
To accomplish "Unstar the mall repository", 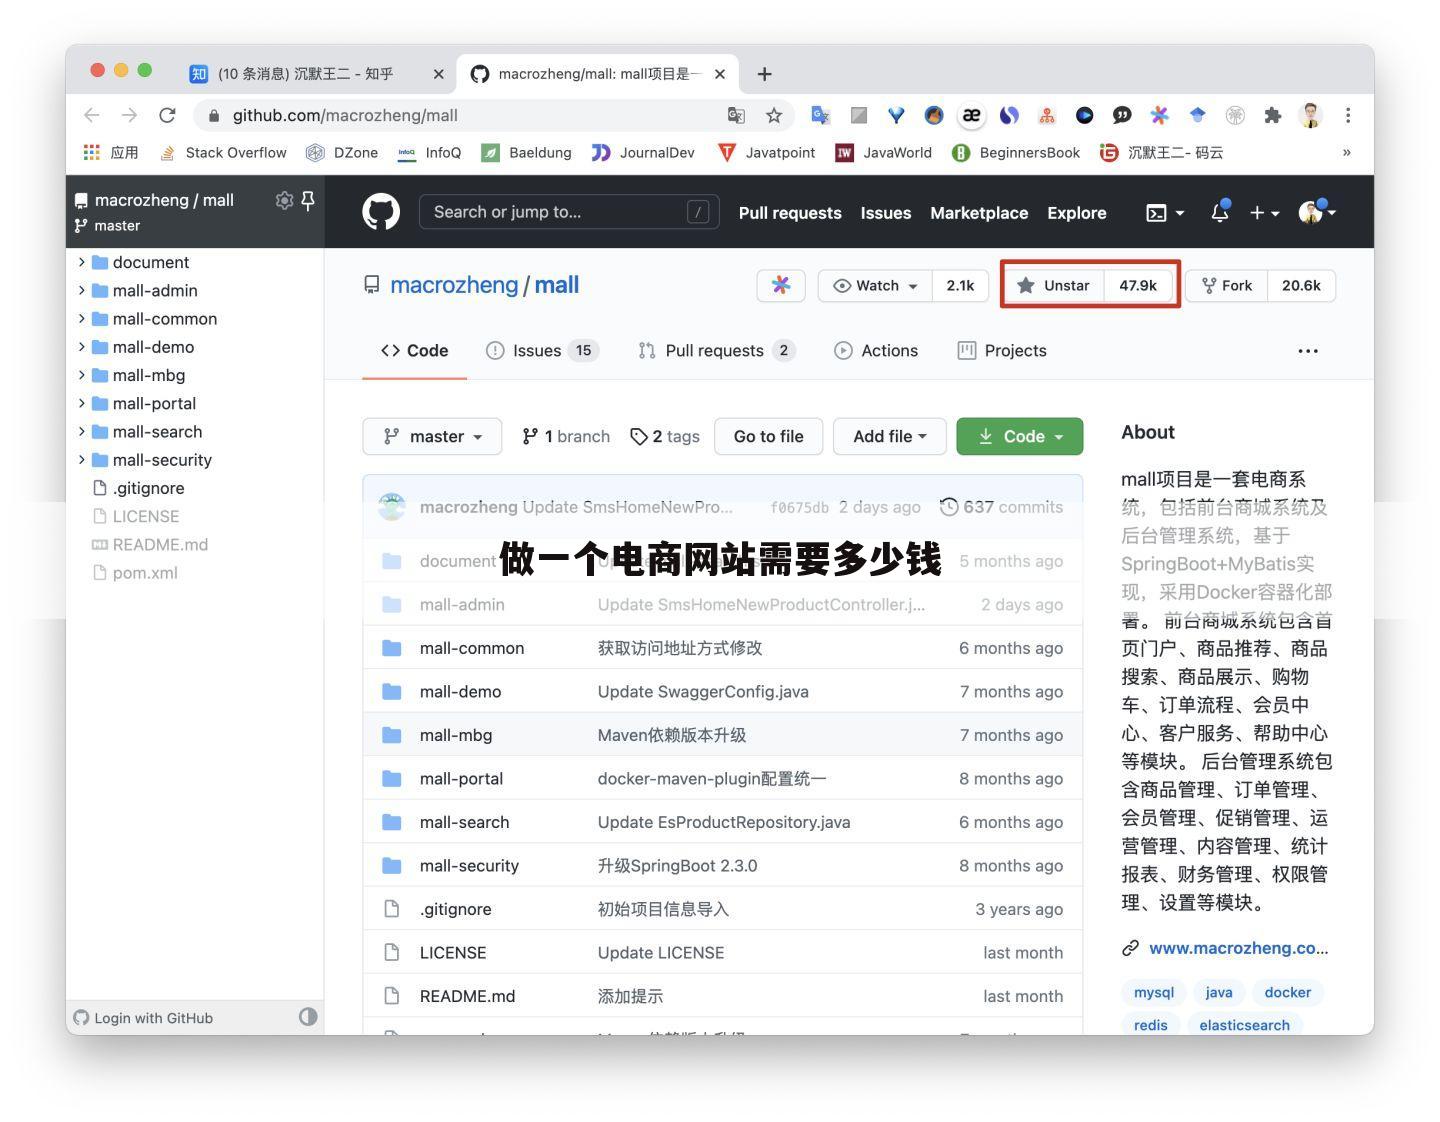I will pos(1053,285).
